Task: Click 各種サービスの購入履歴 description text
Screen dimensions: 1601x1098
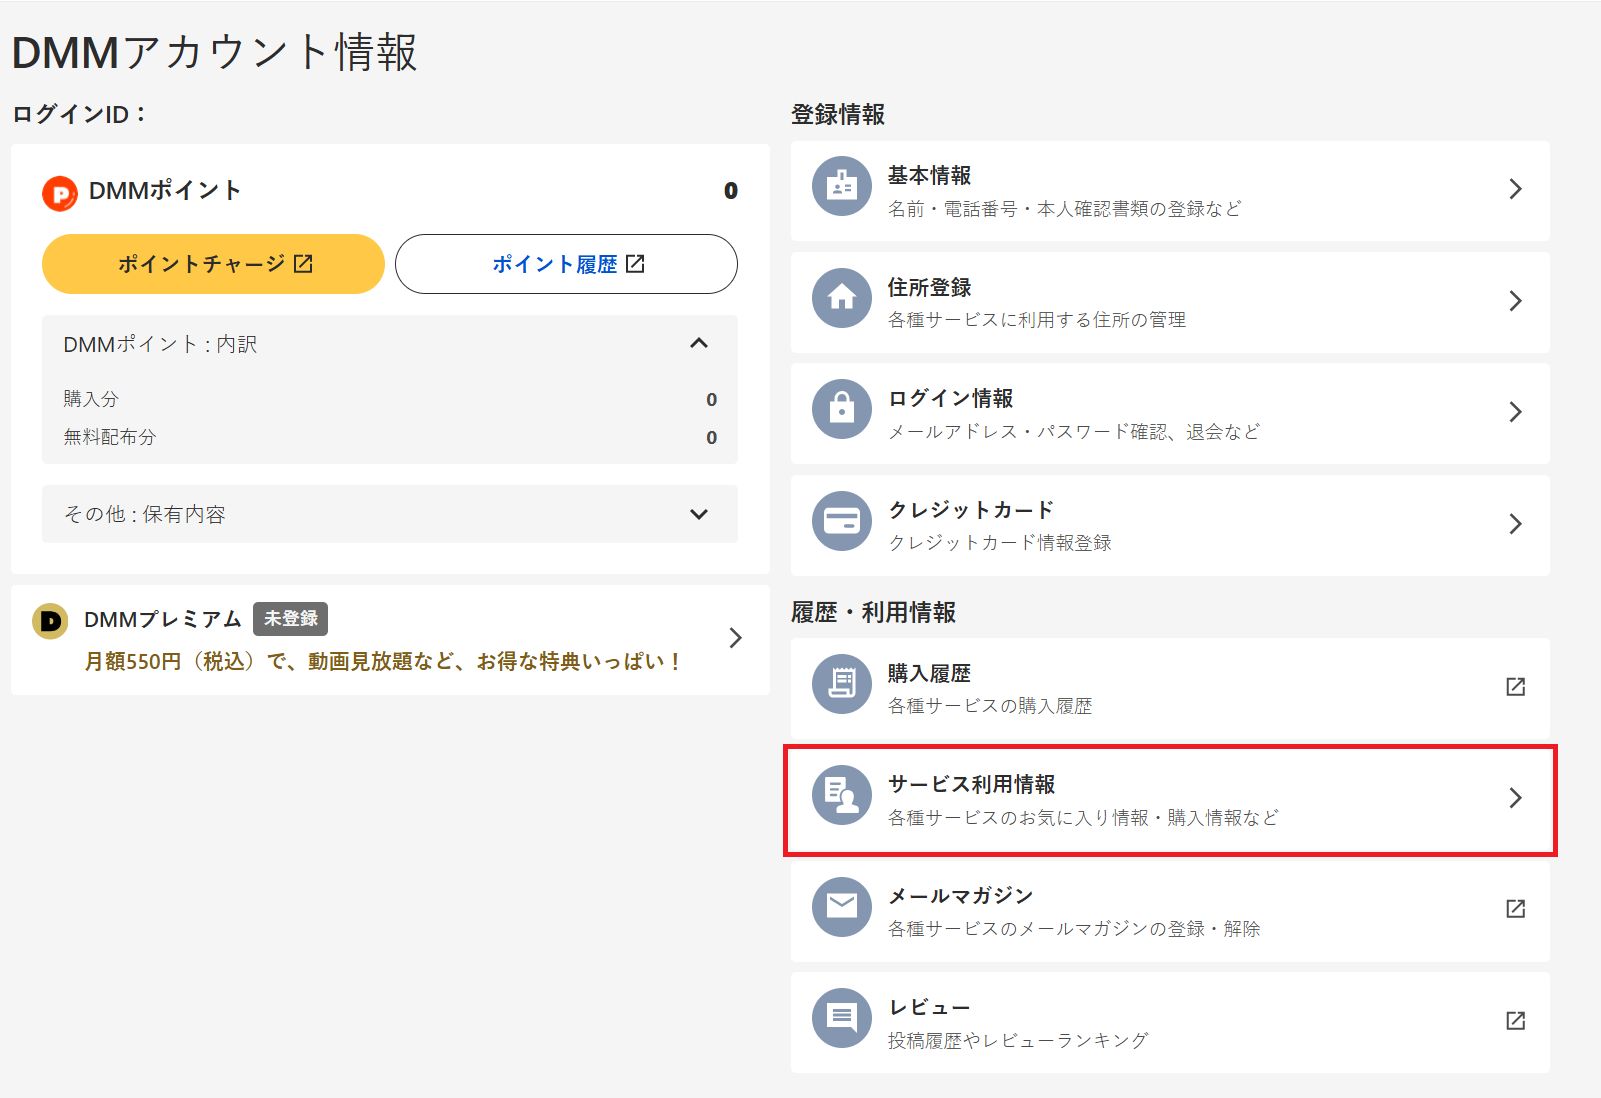Action: coord(990,706)
